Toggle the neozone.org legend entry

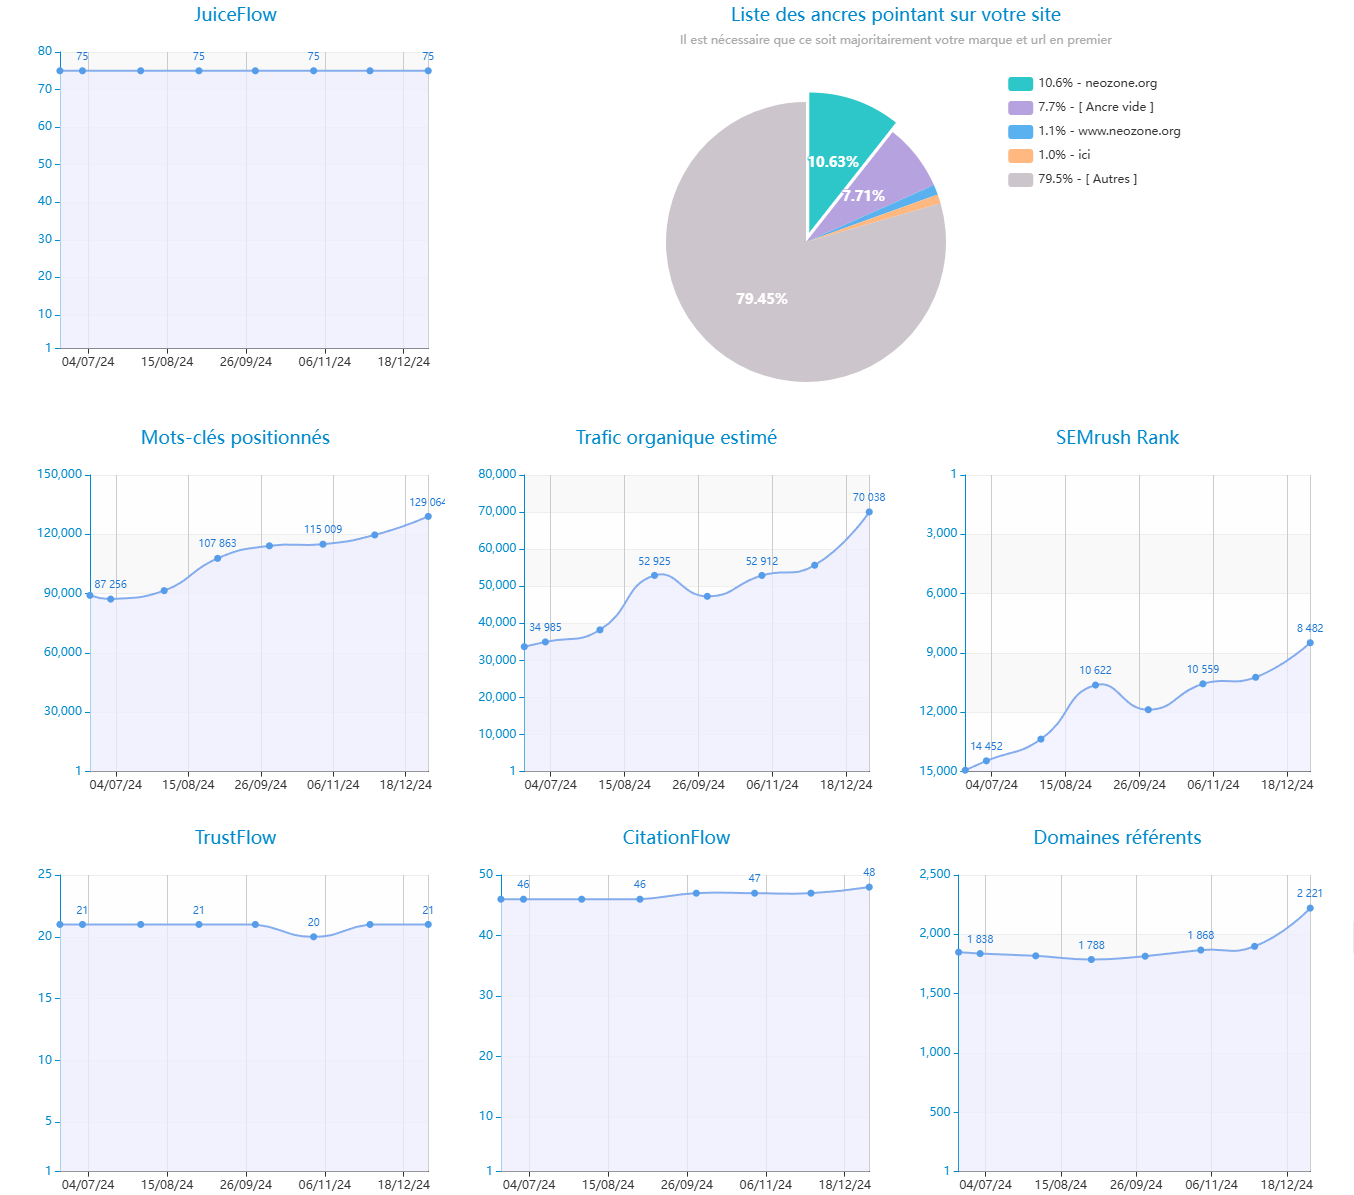(1097, 83)
